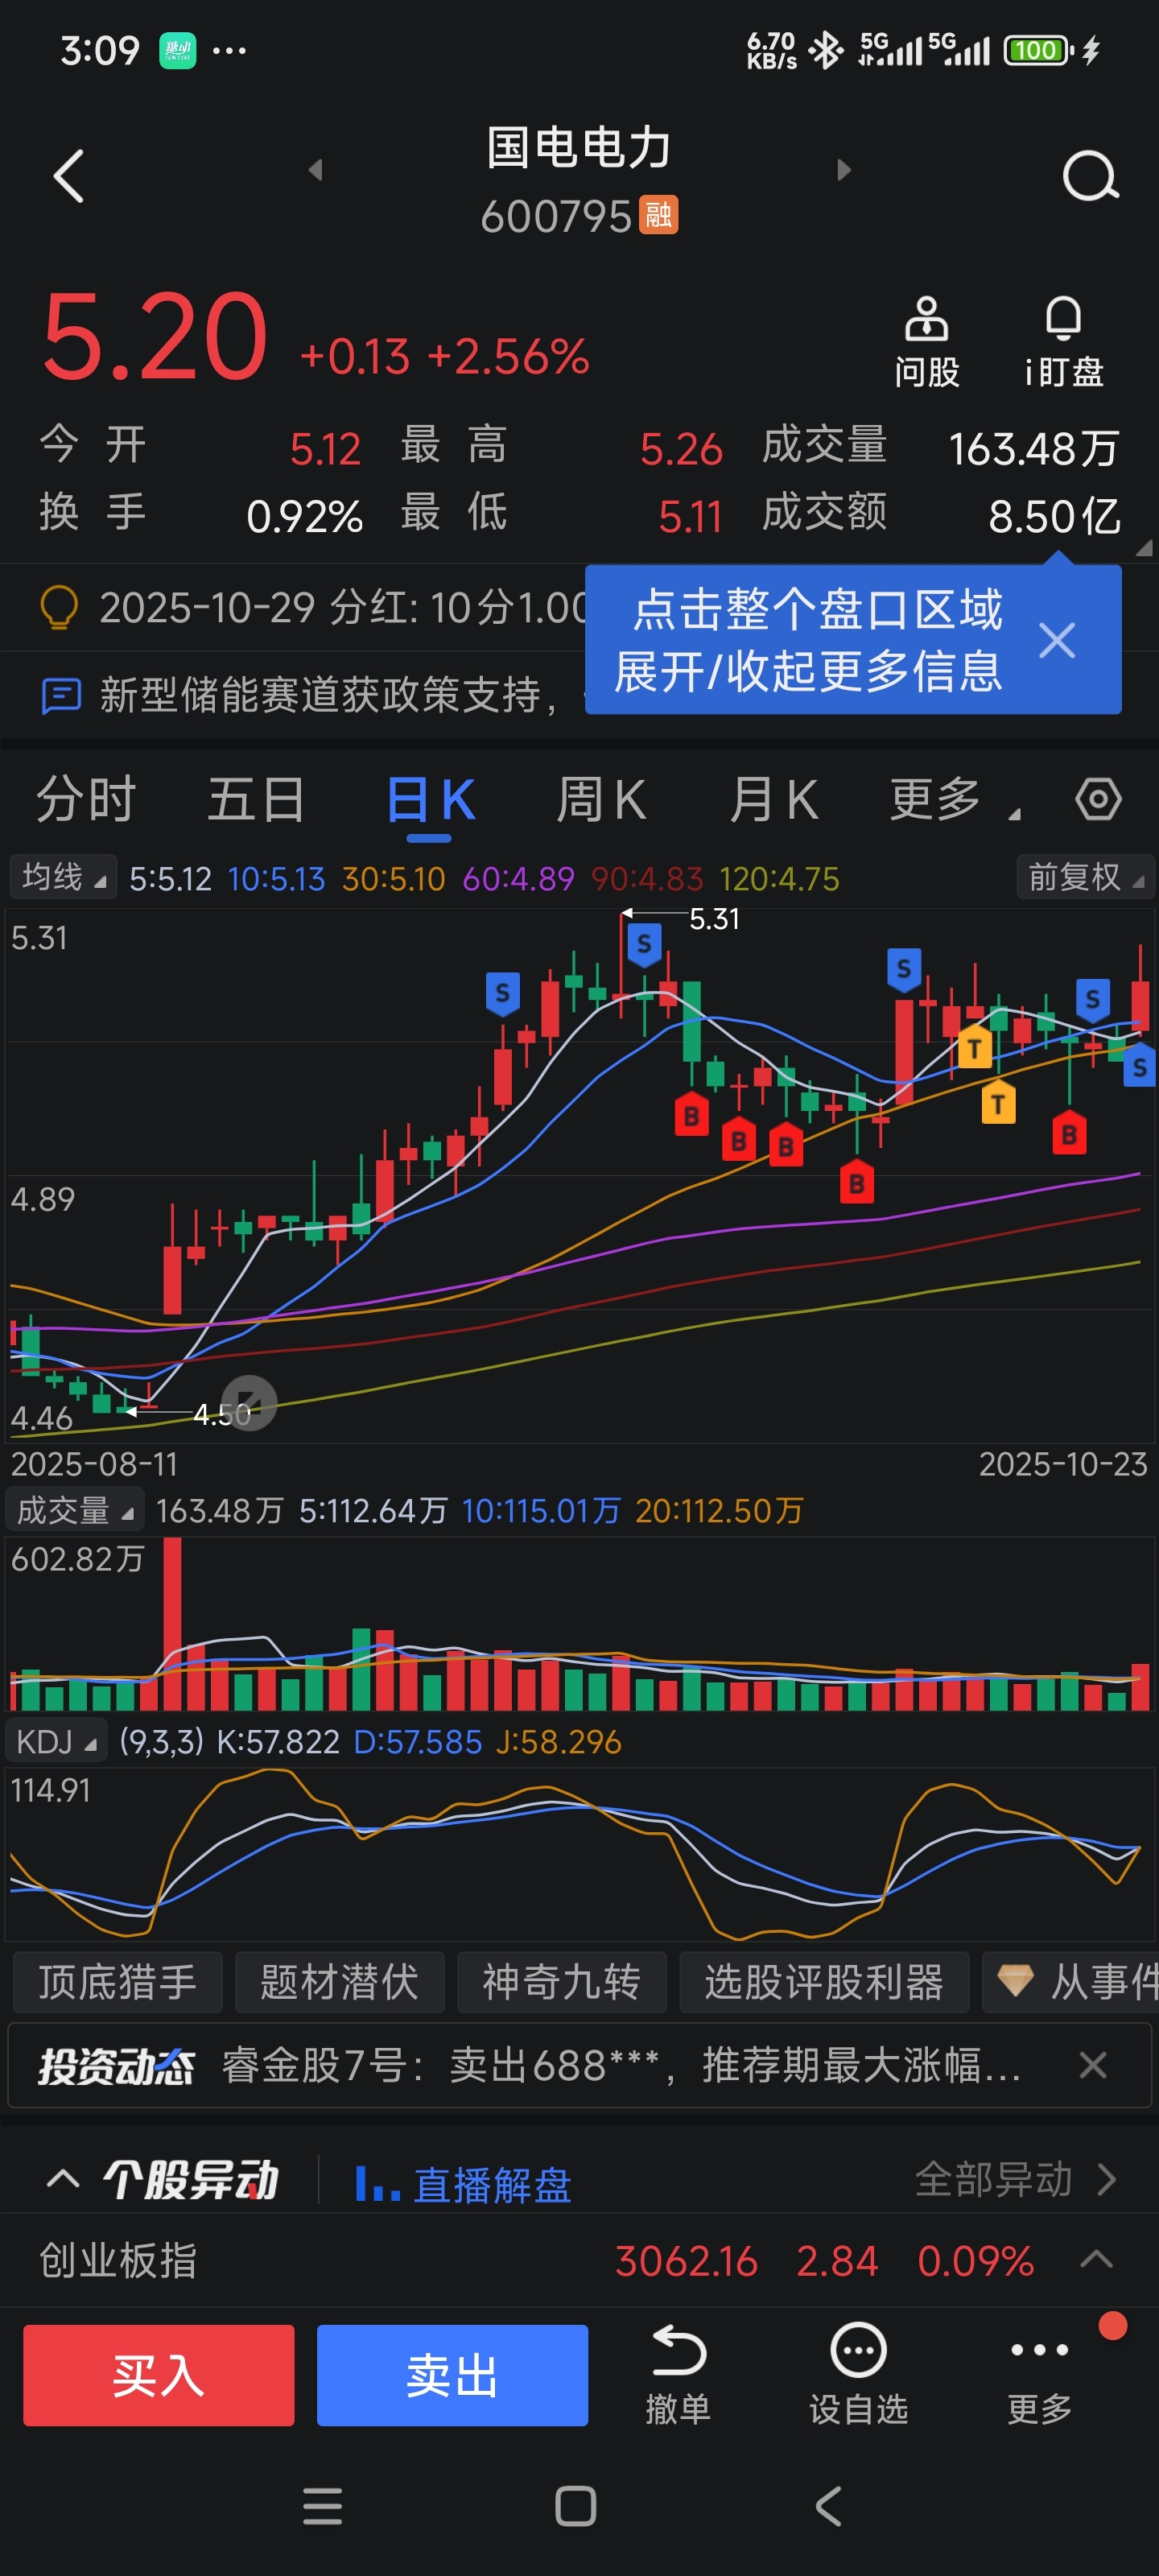The width and height of the screenshot is (1159, 2576).
Task: Open the 问股 ask-stock icon
Action: (x=927, y=342)
